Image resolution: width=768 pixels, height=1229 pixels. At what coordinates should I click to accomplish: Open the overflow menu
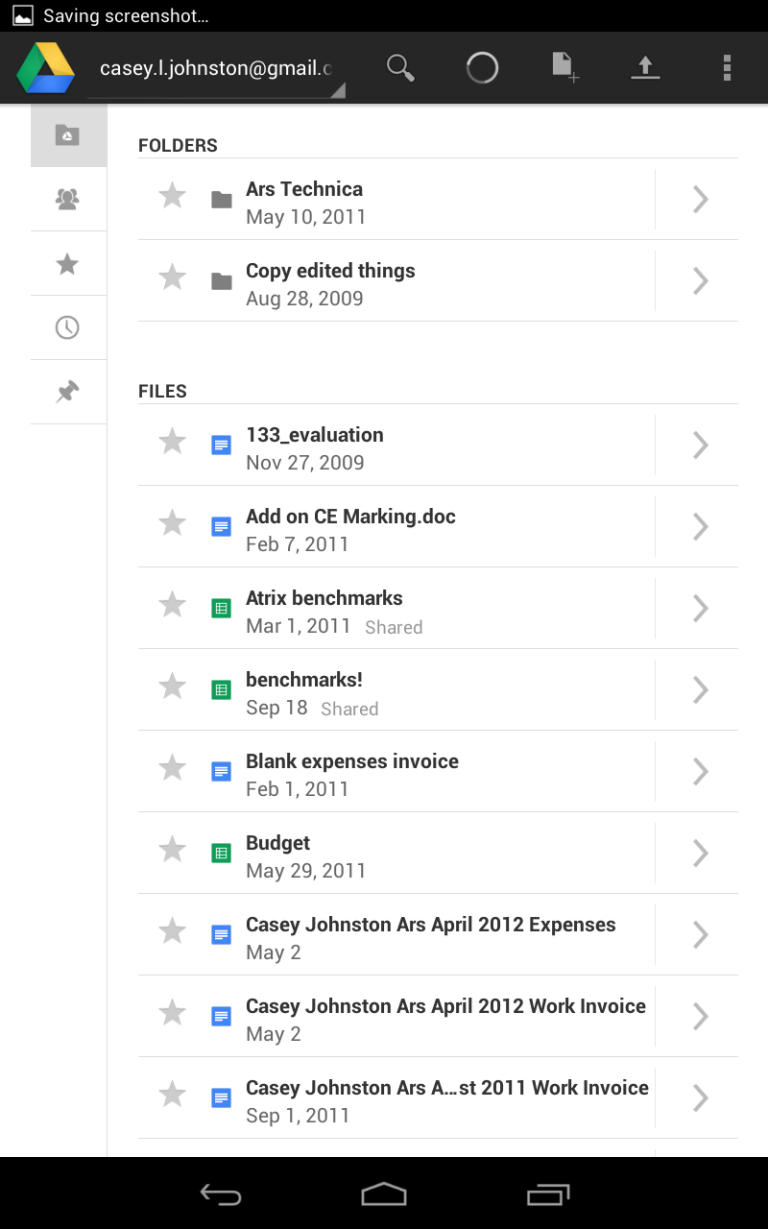coord(727,67)
